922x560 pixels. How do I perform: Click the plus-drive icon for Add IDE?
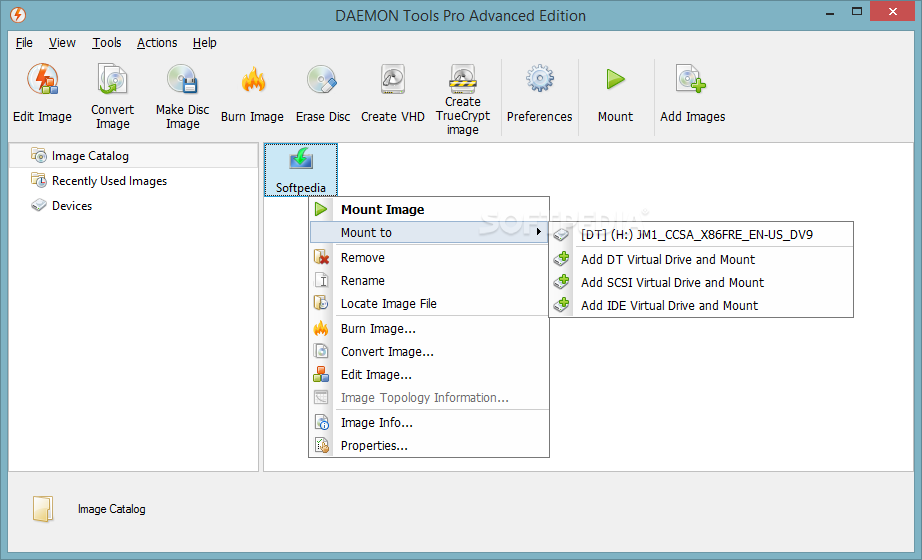[x=562, y=305]
